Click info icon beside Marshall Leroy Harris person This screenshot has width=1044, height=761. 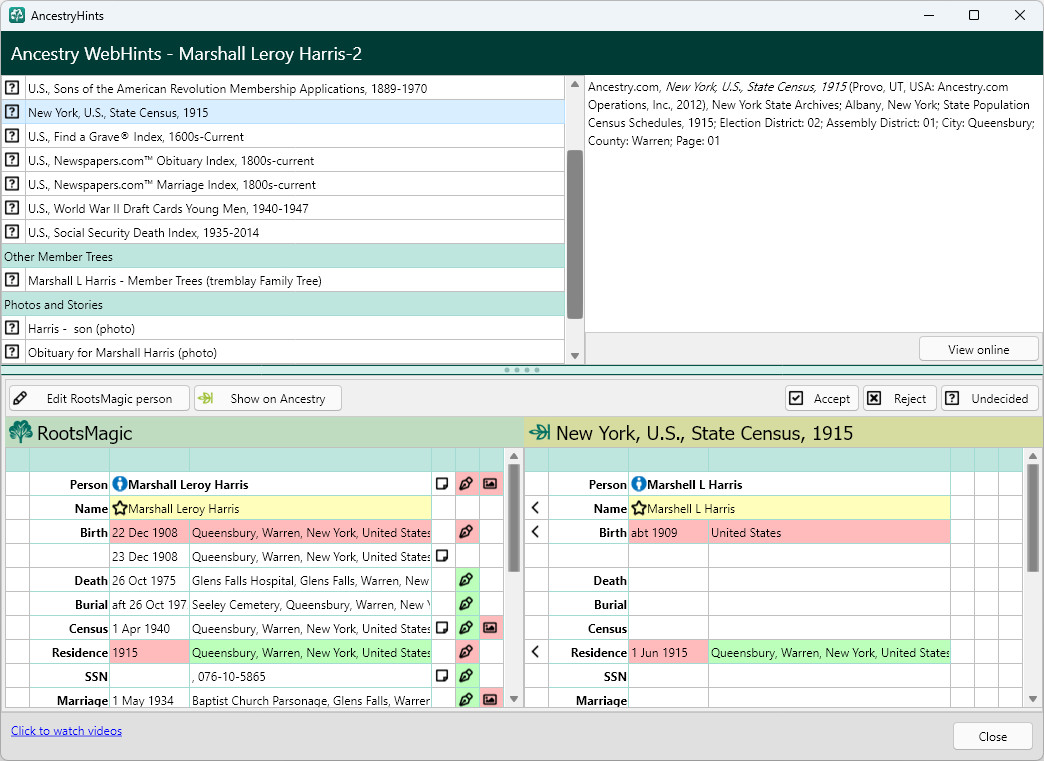pyautogui.click(x=120, y=484)
